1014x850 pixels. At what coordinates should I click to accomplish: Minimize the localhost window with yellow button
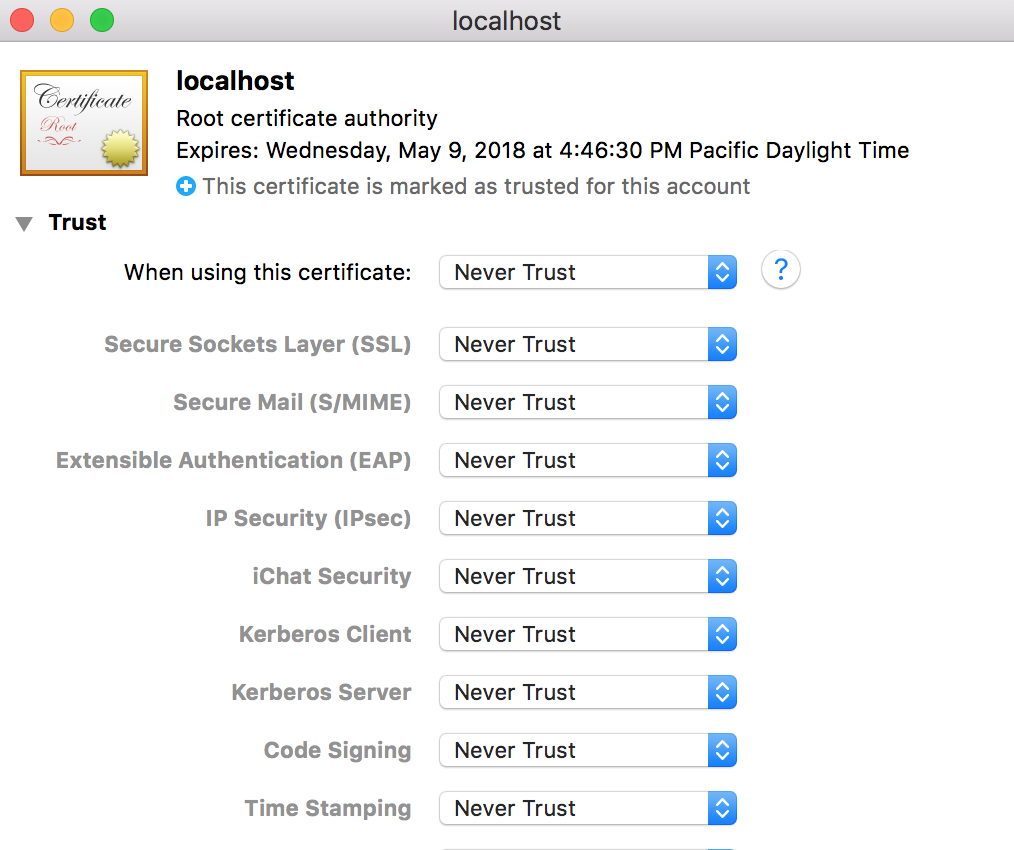click(62, 20)
